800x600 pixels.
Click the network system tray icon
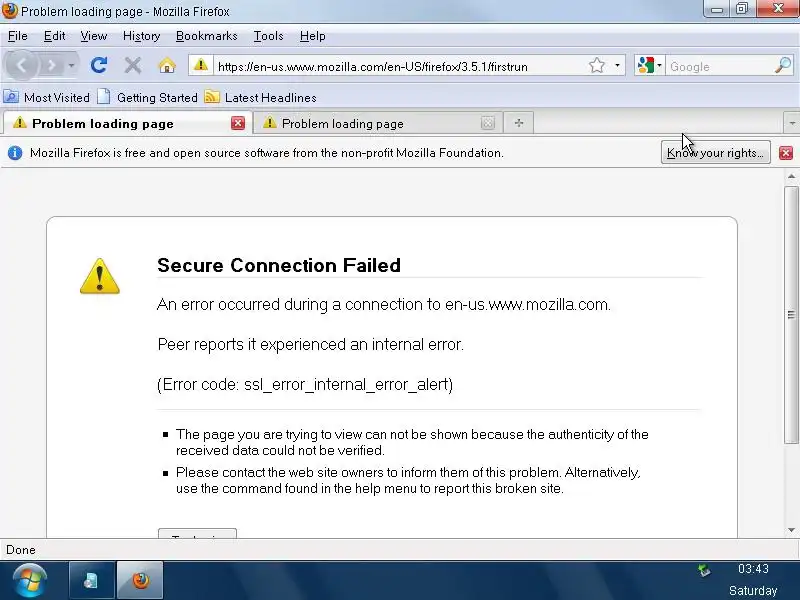pos(705,570)
